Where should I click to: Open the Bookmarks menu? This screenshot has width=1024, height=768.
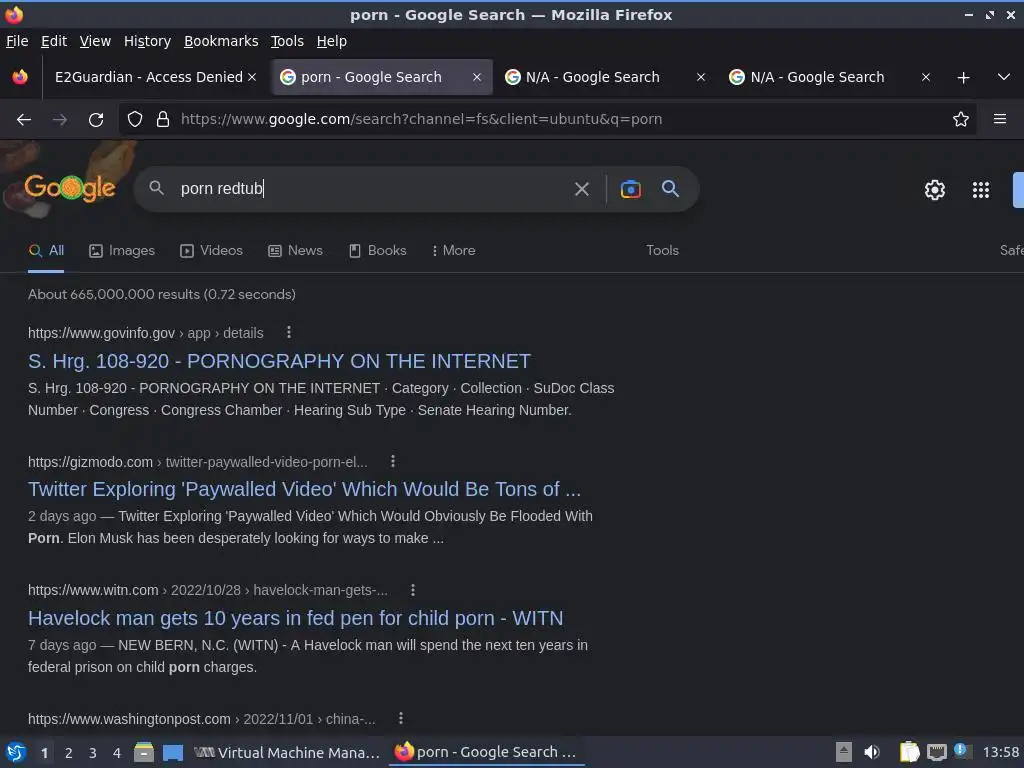(x=221, y=41)
